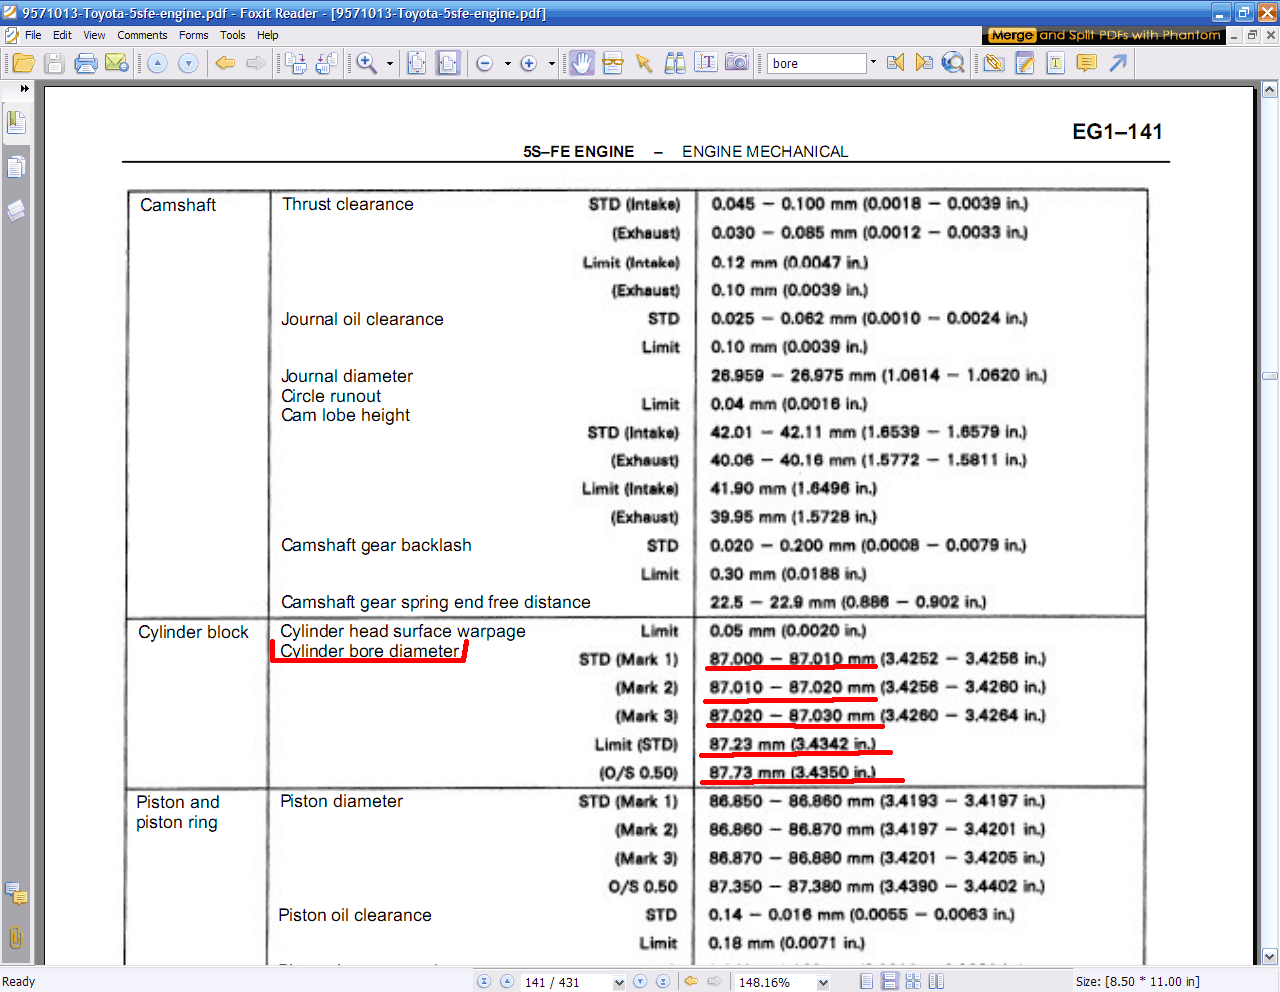This screenshot has height=992, width=1280.
Task: Open the File menu
Action: [33, 35]
